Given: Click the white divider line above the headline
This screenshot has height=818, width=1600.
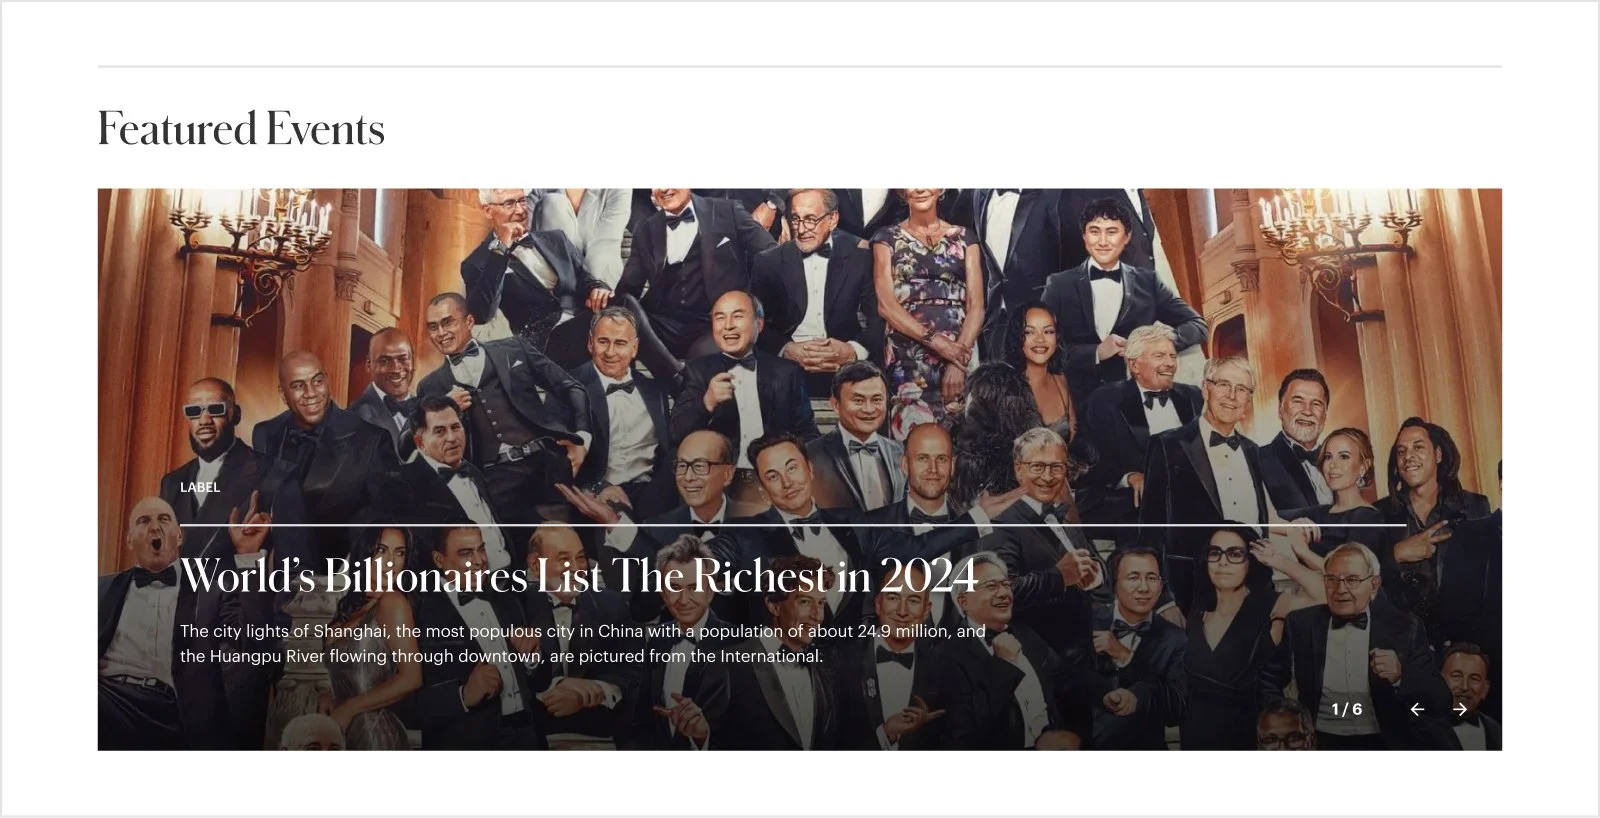Looking at the screenshot, I should 793,524.
